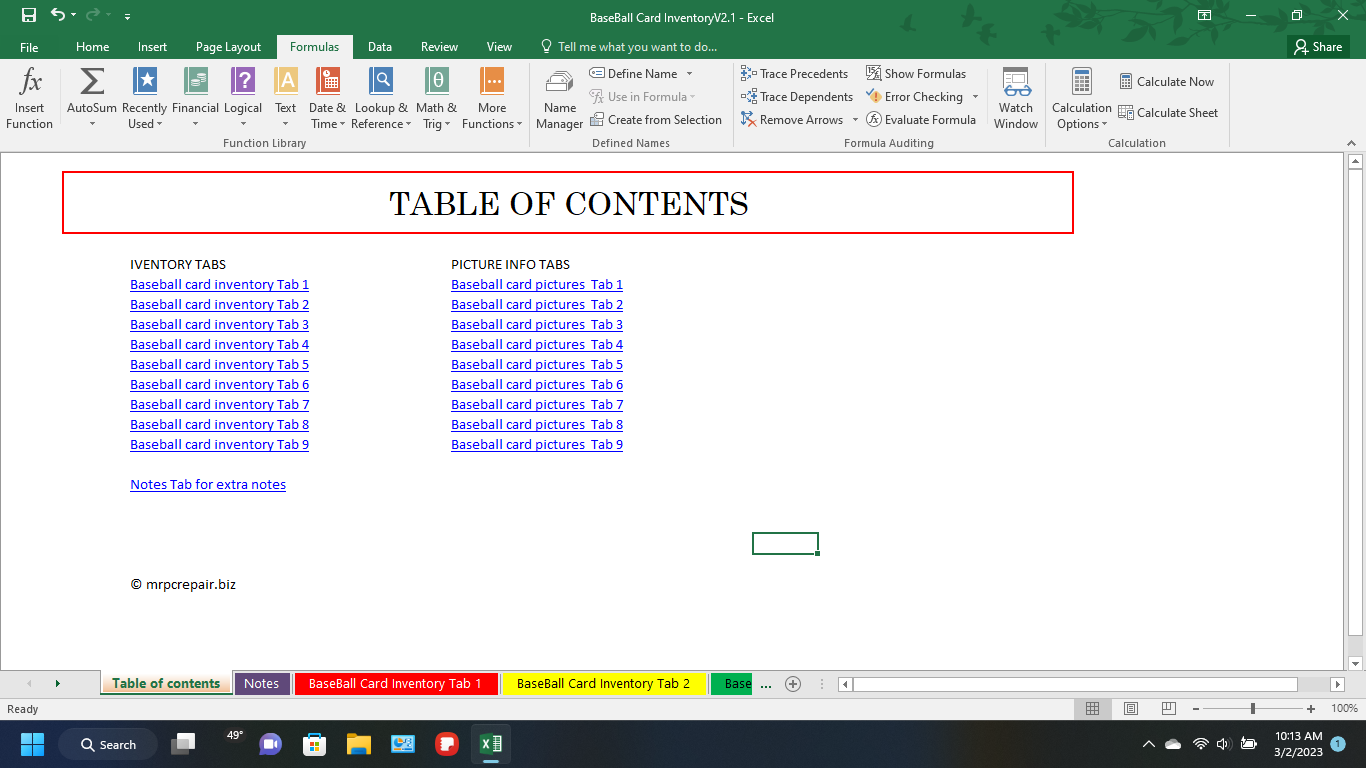
Task: Switch to the Page Layout ribbon tab
Action: pyautogui.click(x=229, y=47)
